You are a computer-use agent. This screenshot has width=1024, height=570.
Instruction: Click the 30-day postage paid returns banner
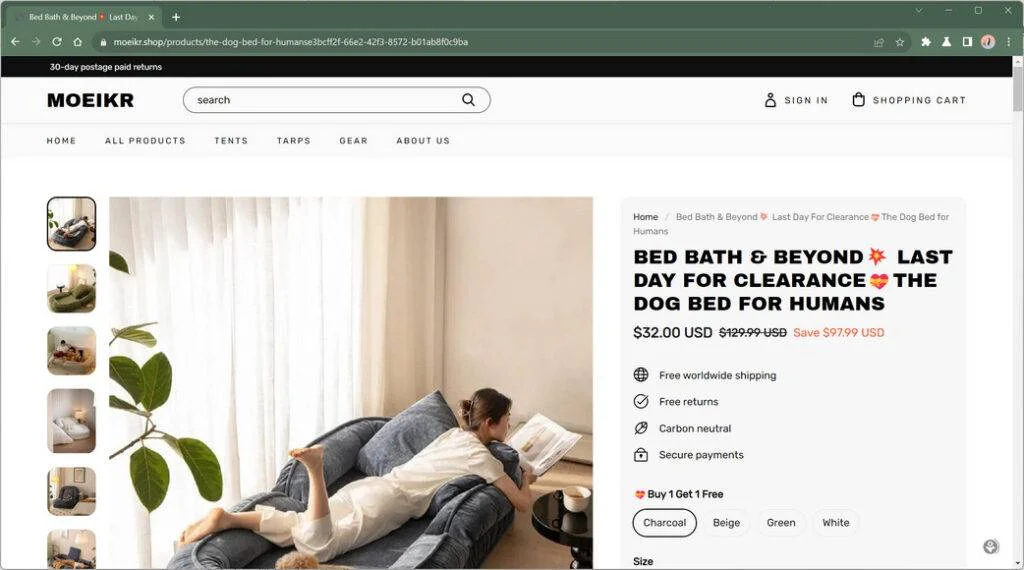[106, 67]
